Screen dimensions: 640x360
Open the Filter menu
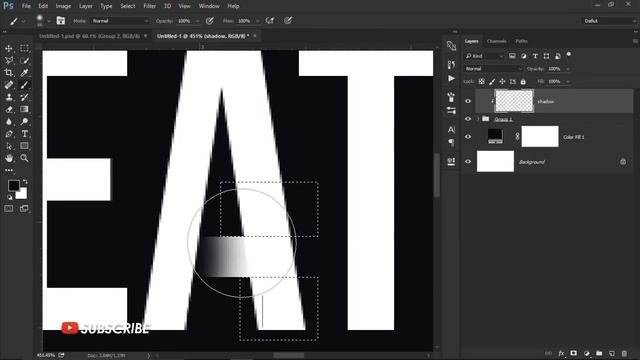coord(149,6)
